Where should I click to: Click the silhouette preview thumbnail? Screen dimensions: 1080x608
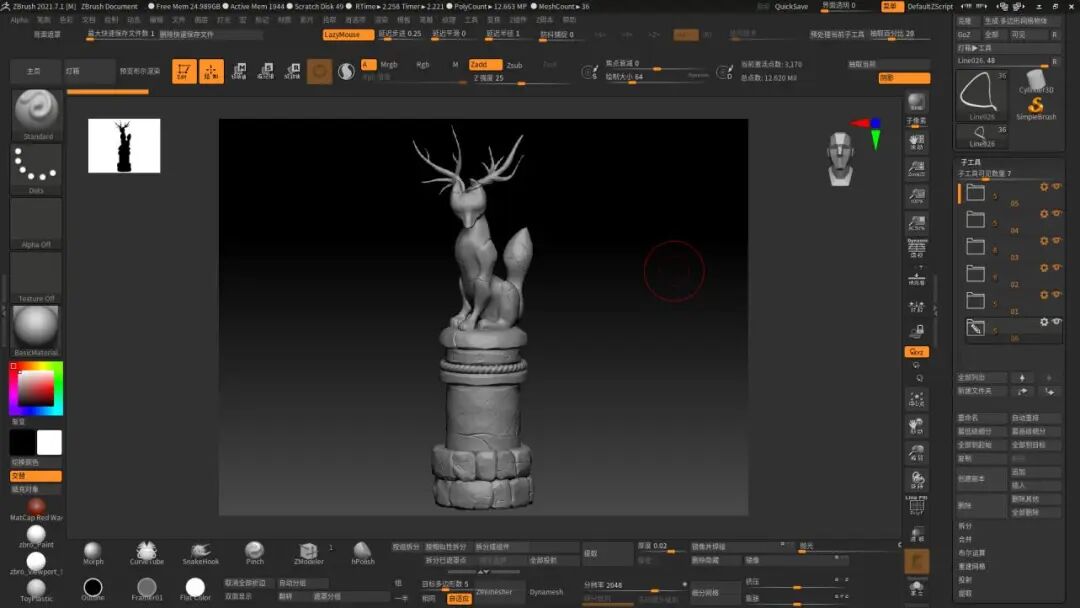(x=124, y=145)
